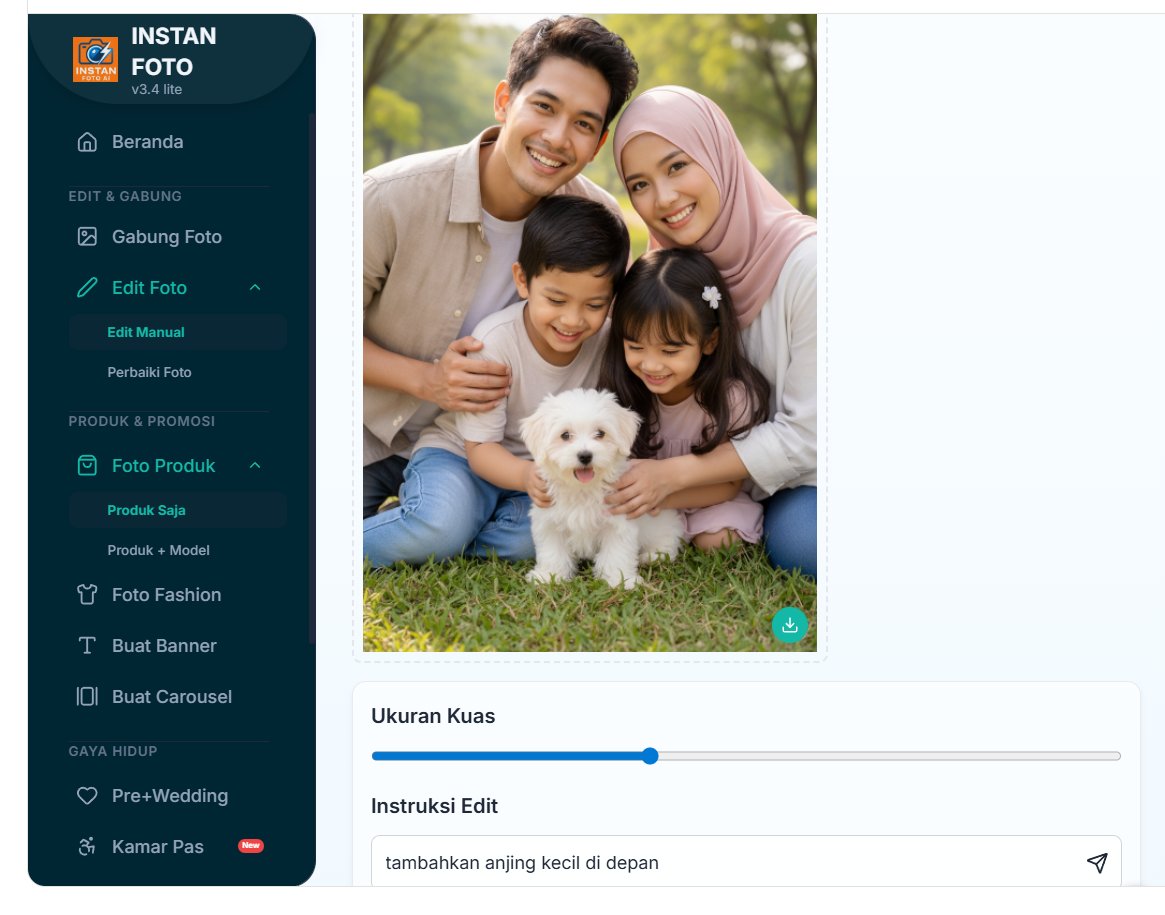Click the Buat Banner text icon
The image size is (1165, 915).
pos(87,646)
